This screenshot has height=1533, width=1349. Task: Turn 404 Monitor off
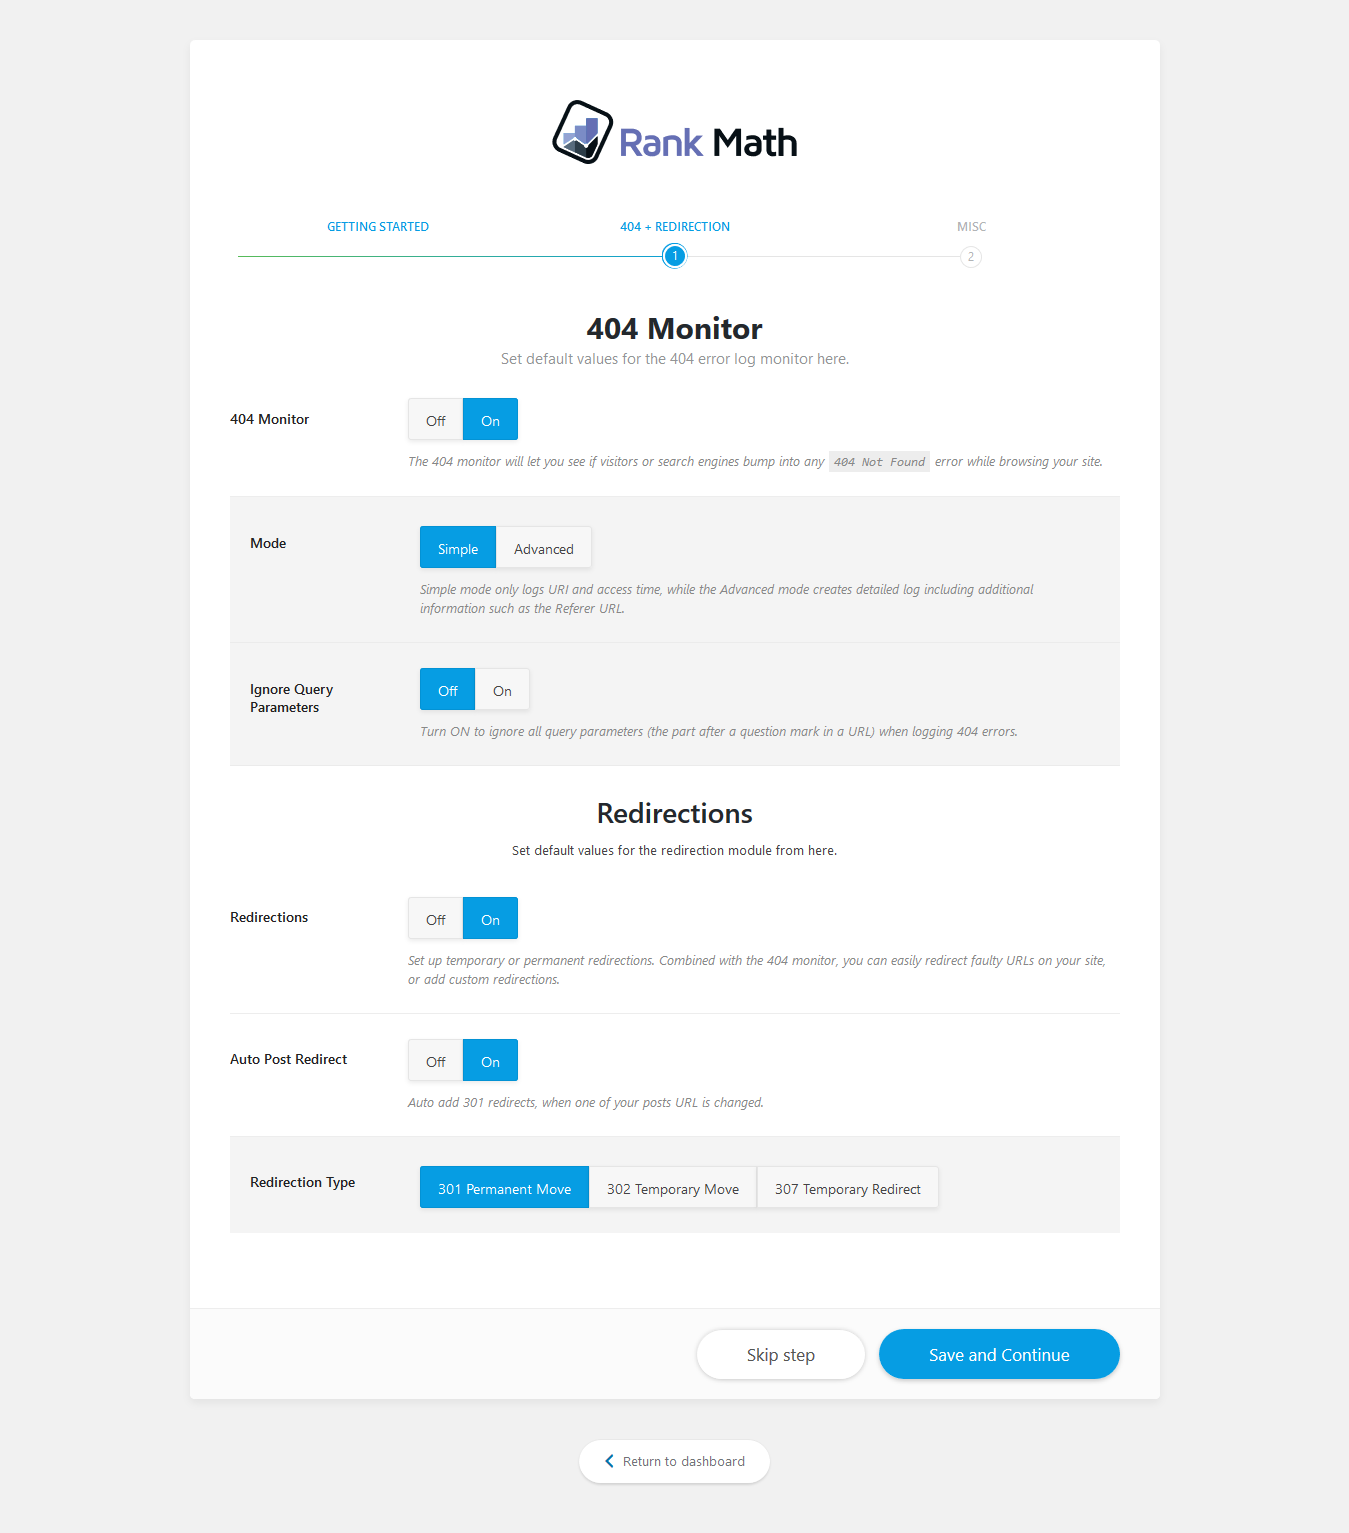pyautogui.click(x=435, y=420)
